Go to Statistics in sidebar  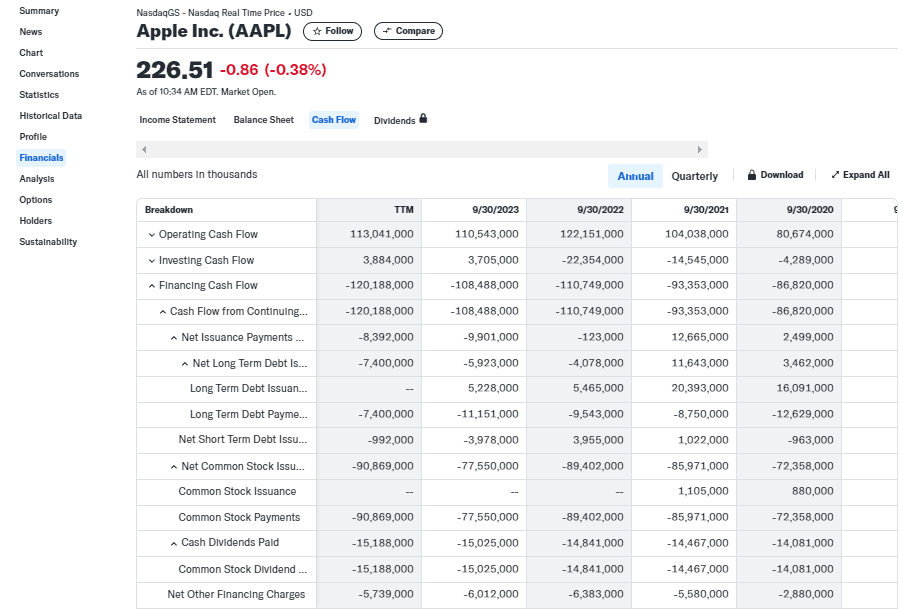(39, 95)
